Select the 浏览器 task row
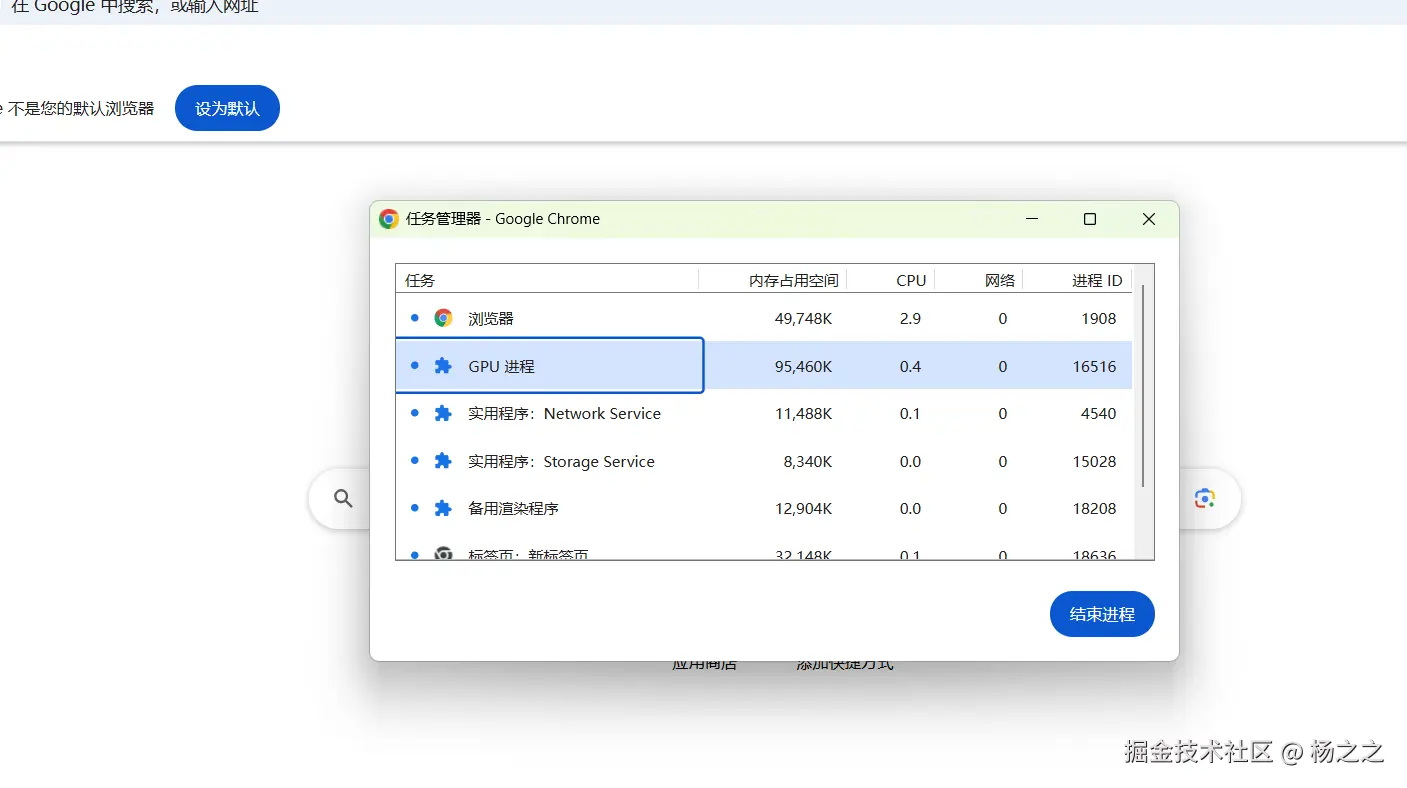Image resolution: width=1407 pixels, height=788 pixels. pos(764,318)
